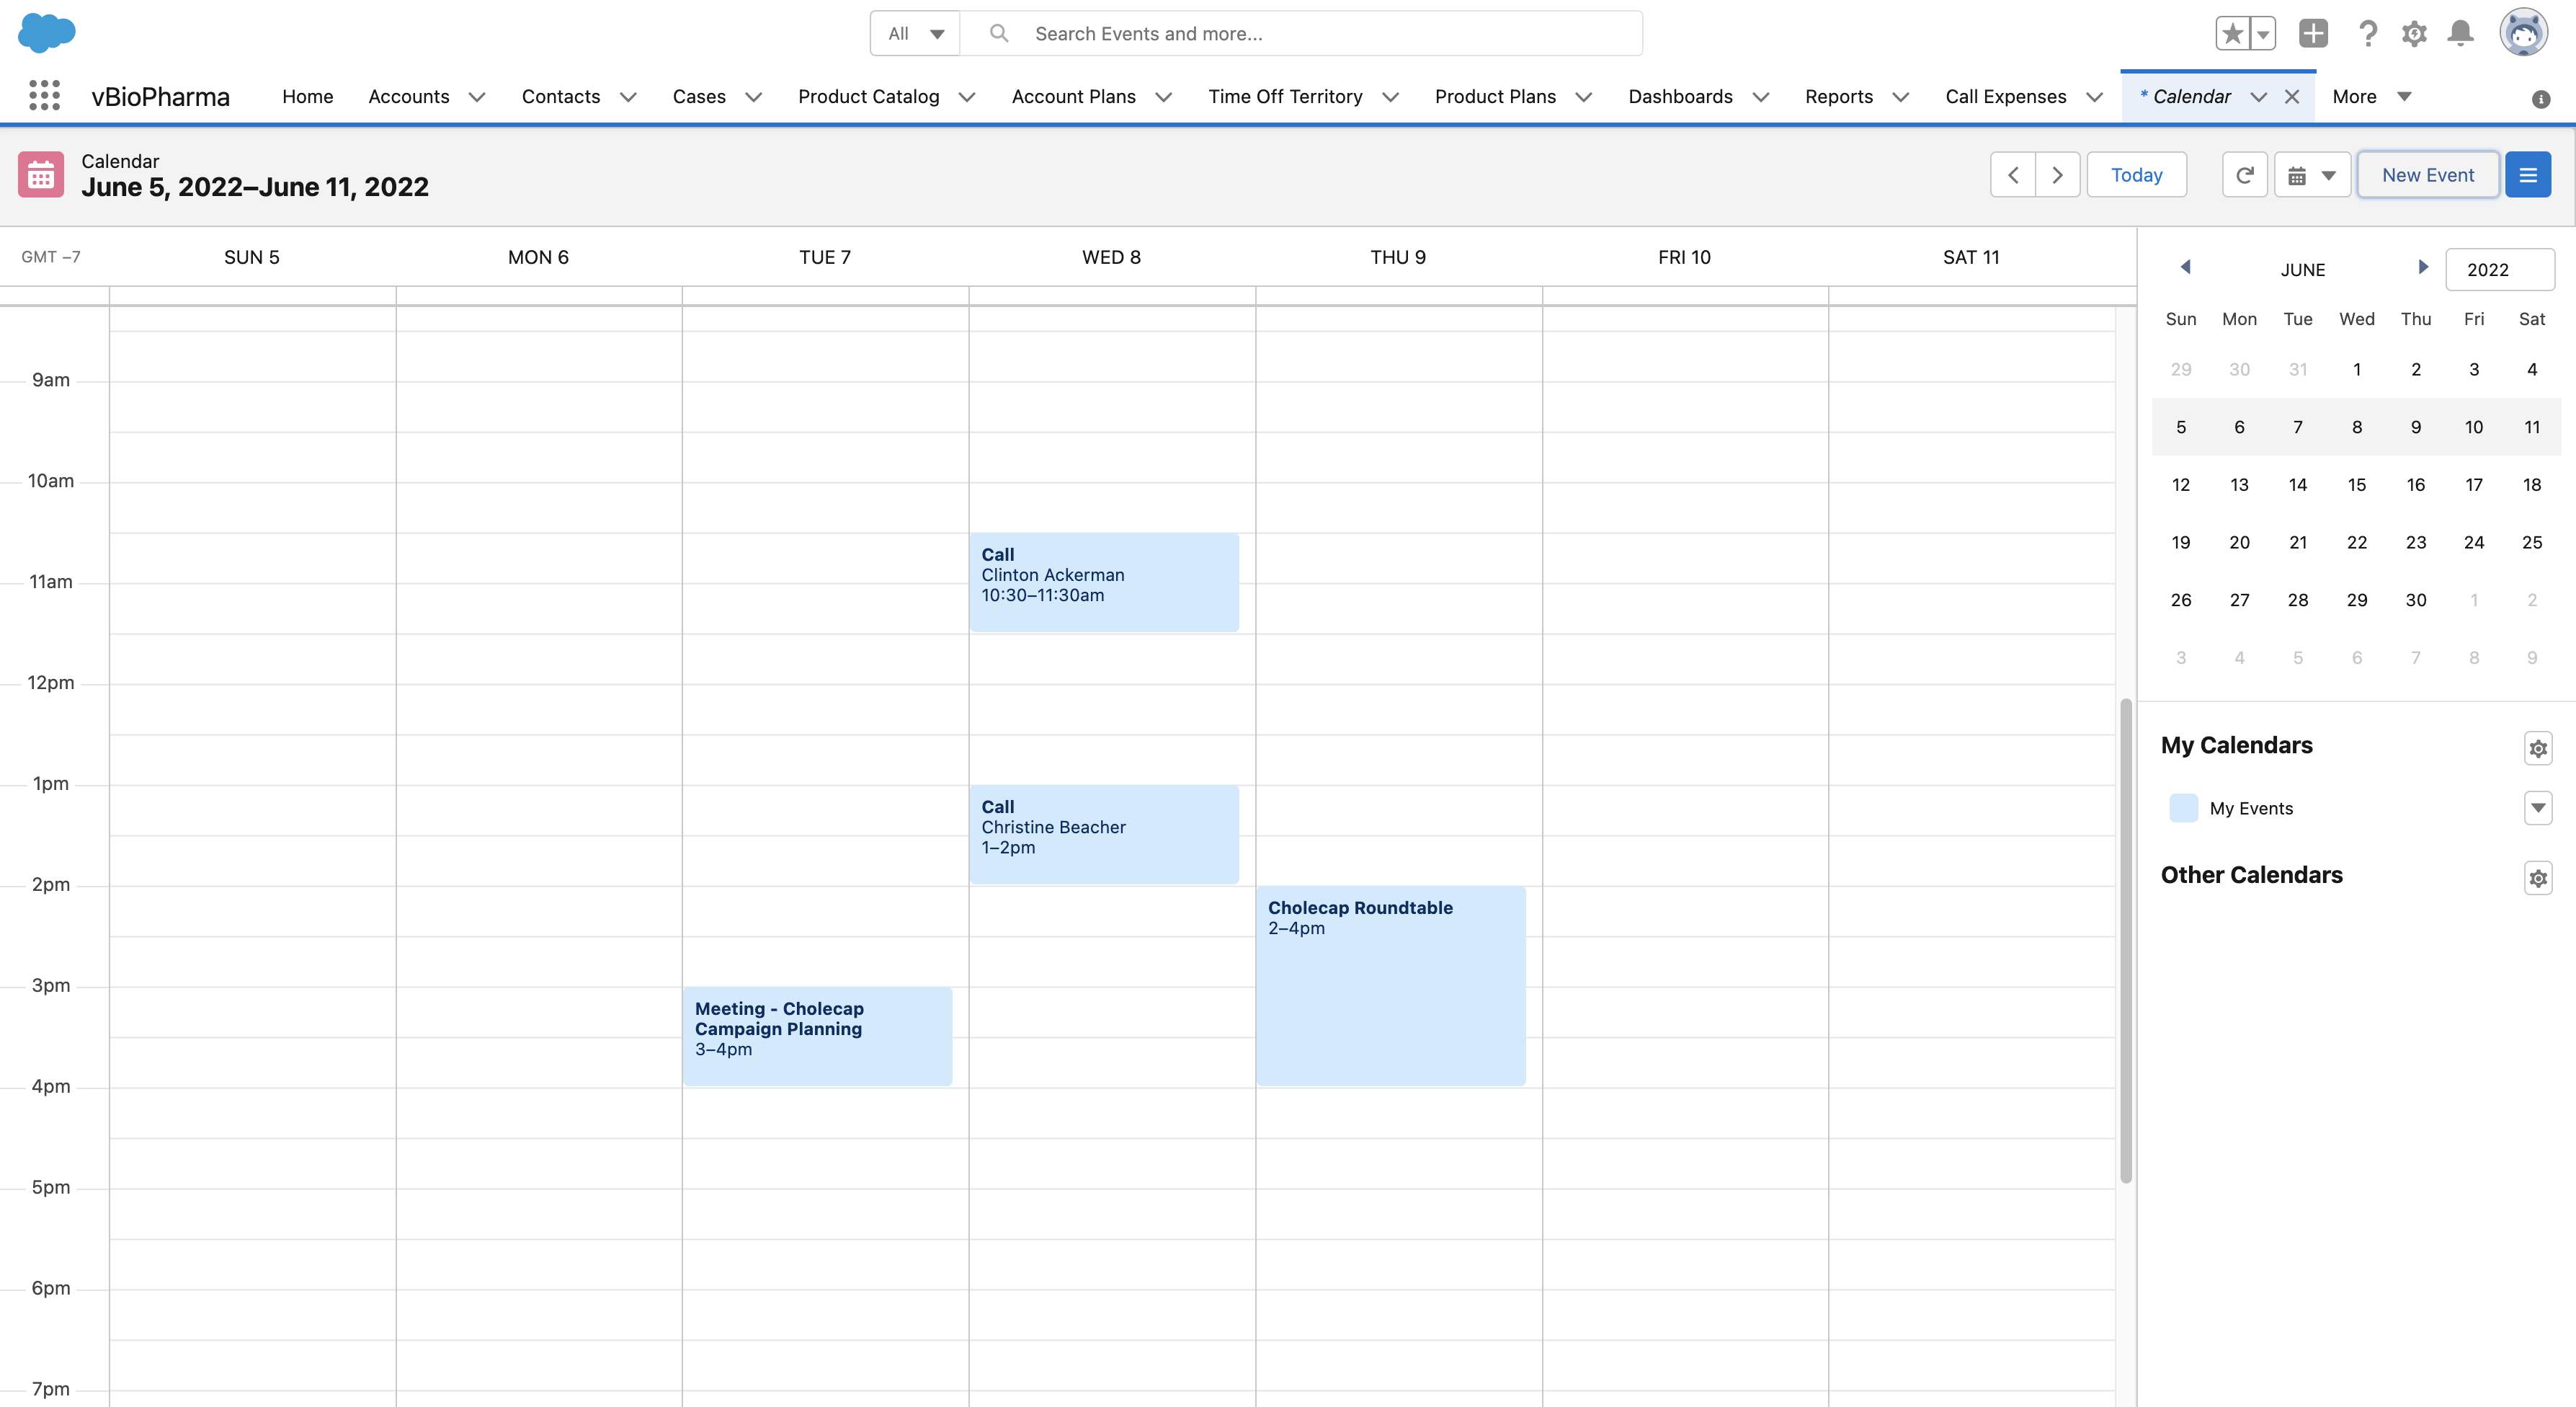Open the Salesforce App Launcher grid icon
Screen dimensions: 2576x1407
point(43,95)
